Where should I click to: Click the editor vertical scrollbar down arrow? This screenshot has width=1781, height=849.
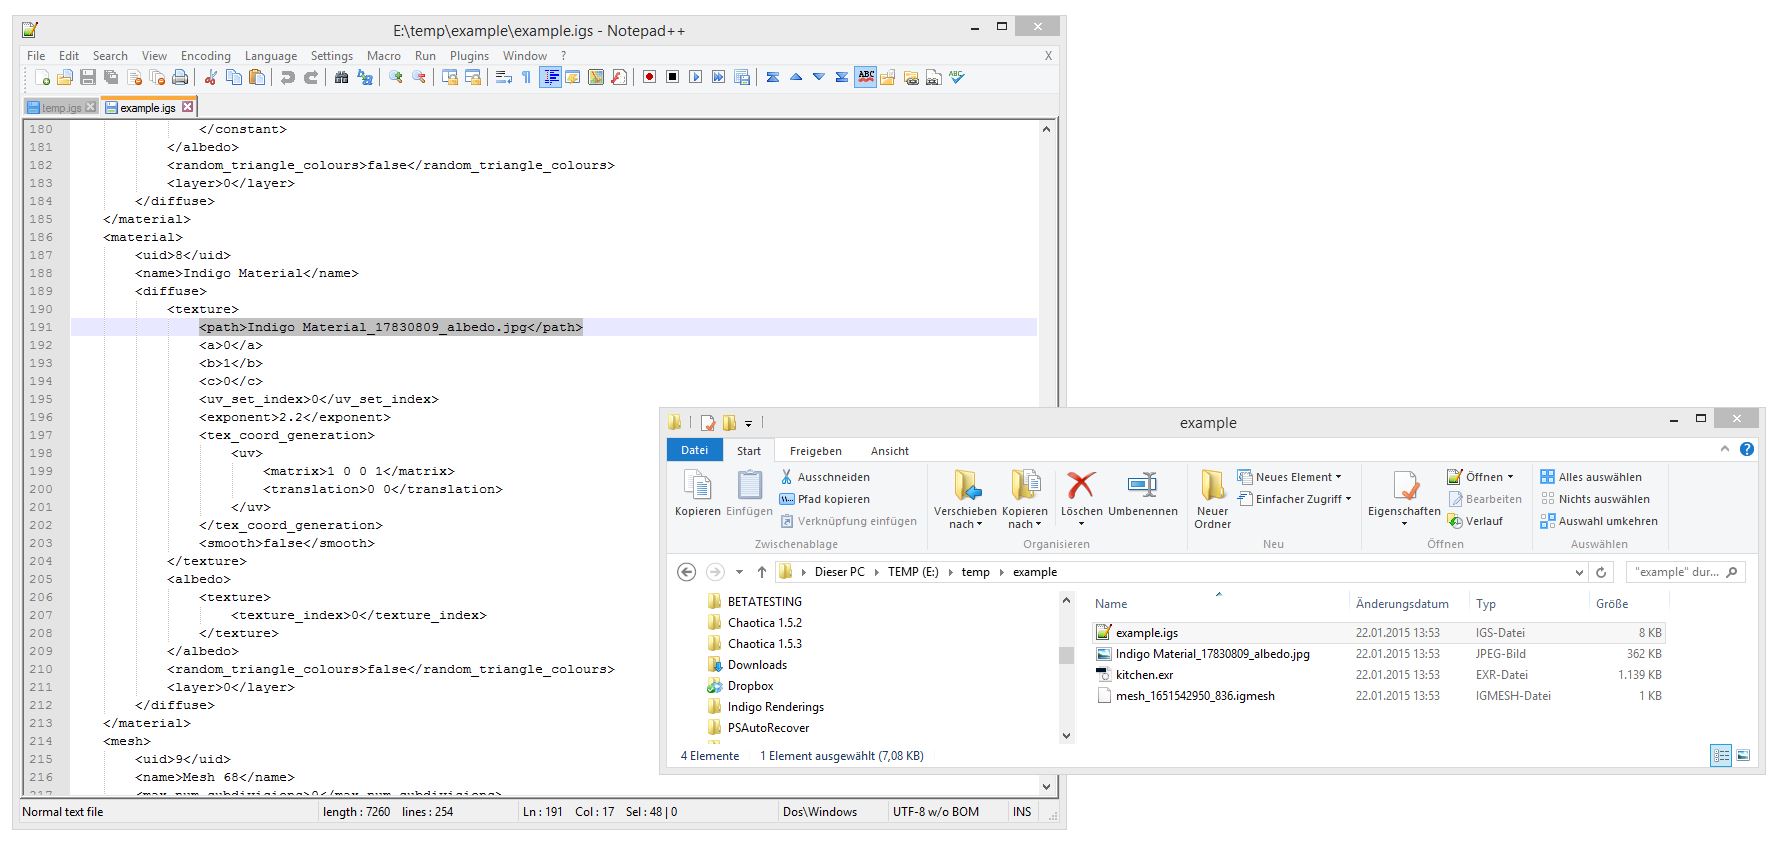tap(1046, 785)
